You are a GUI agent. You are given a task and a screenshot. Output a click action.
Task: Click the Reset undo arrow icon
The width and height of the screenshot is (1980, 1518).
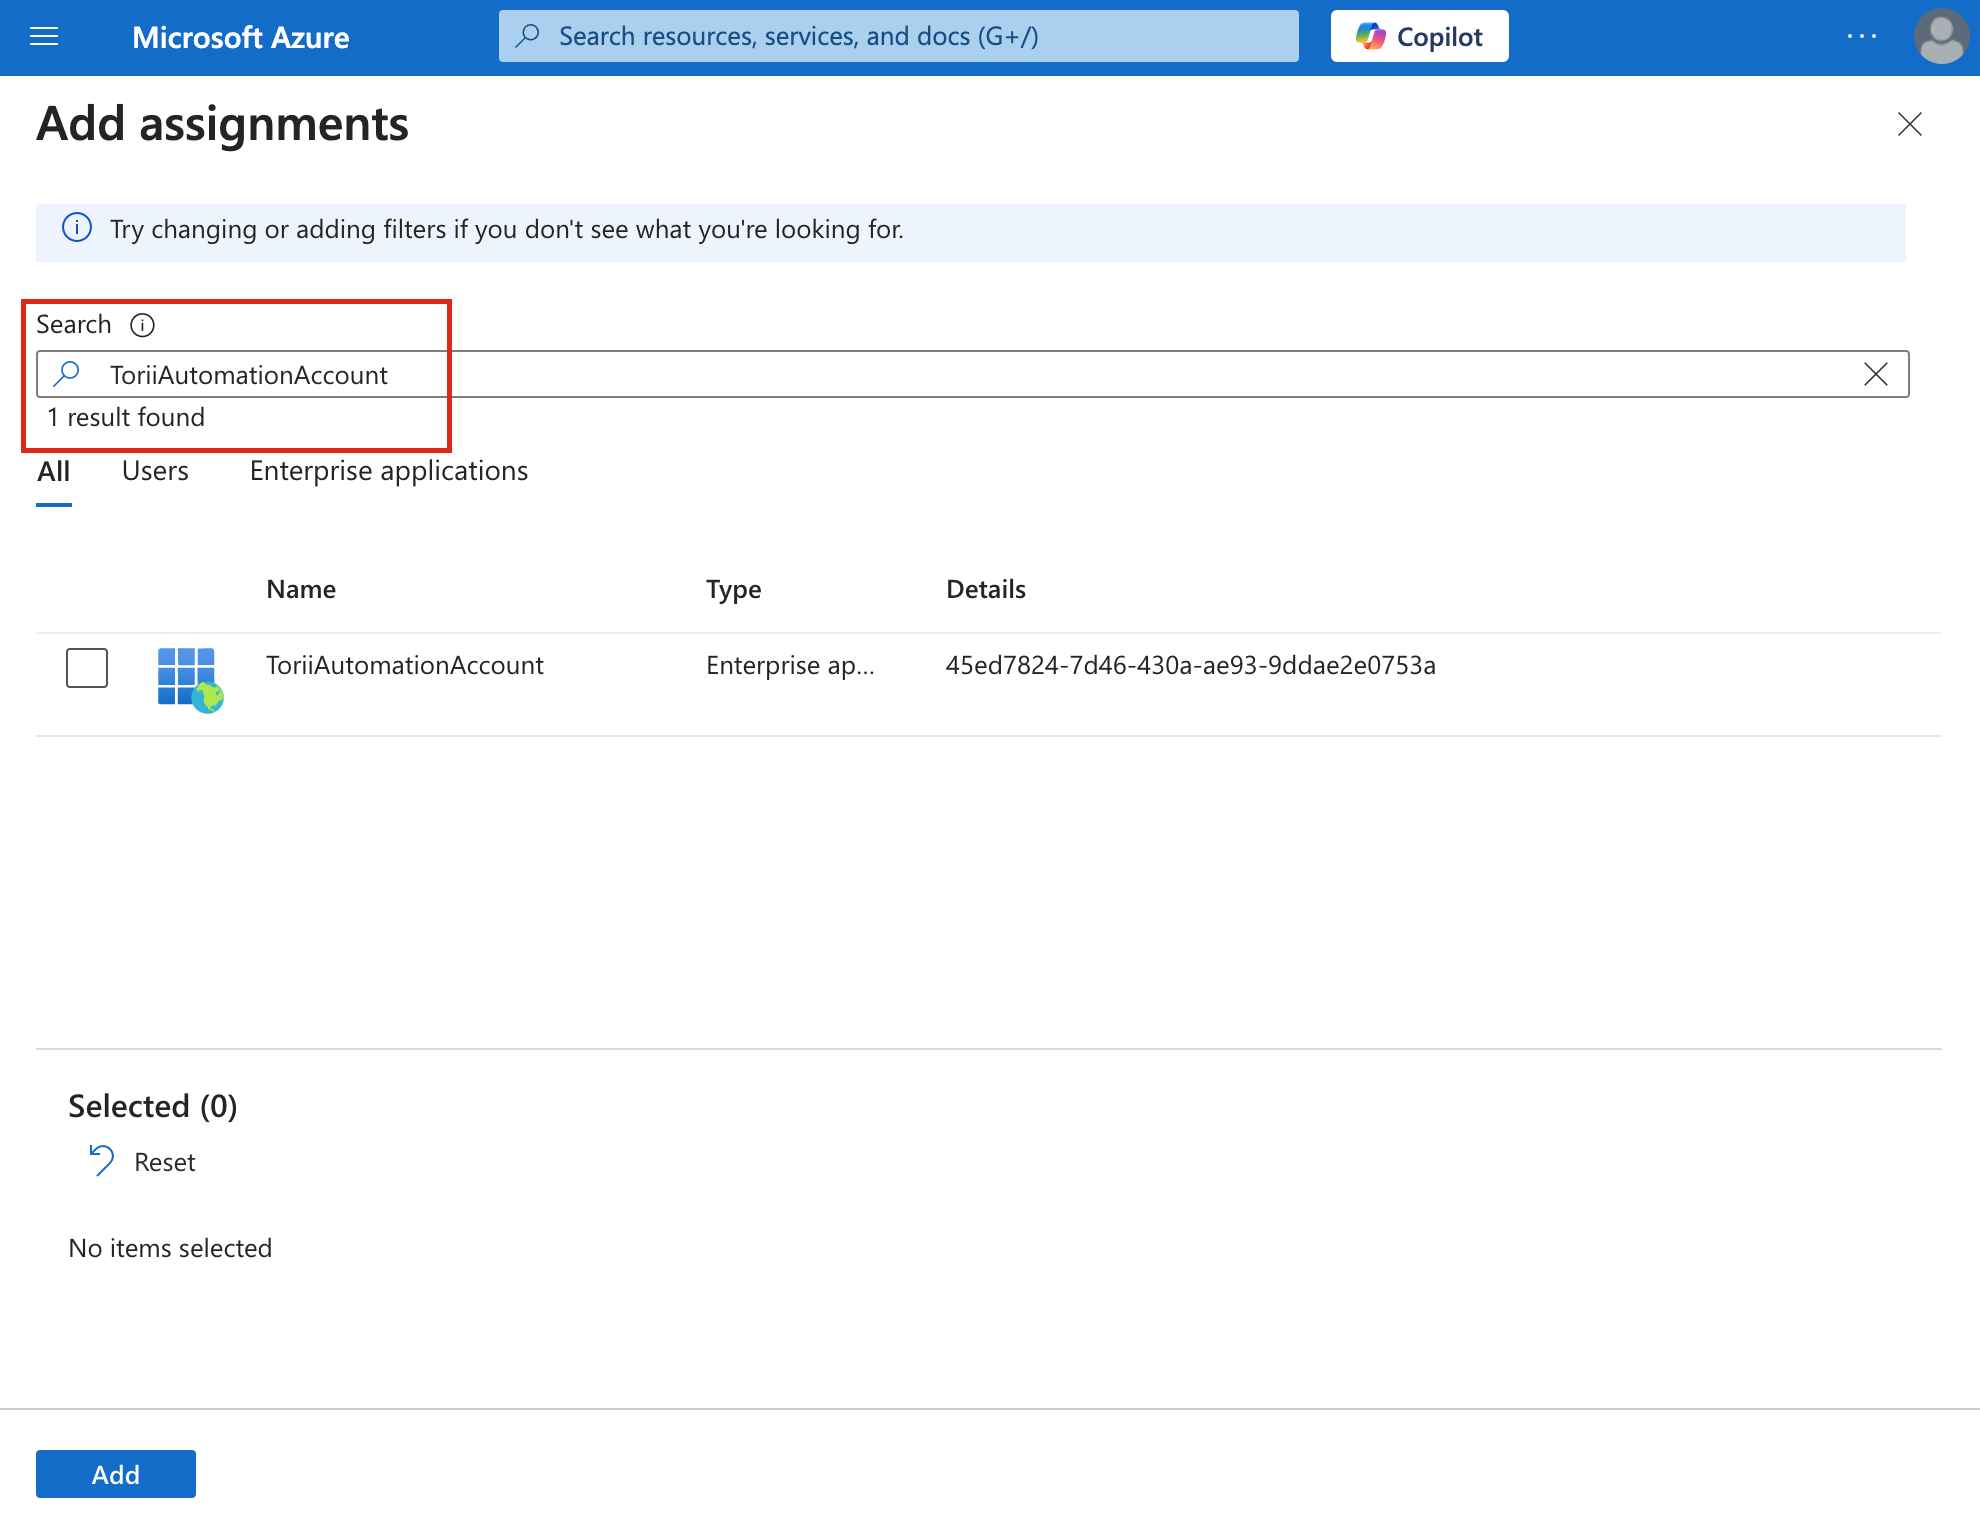point(101,1160)
